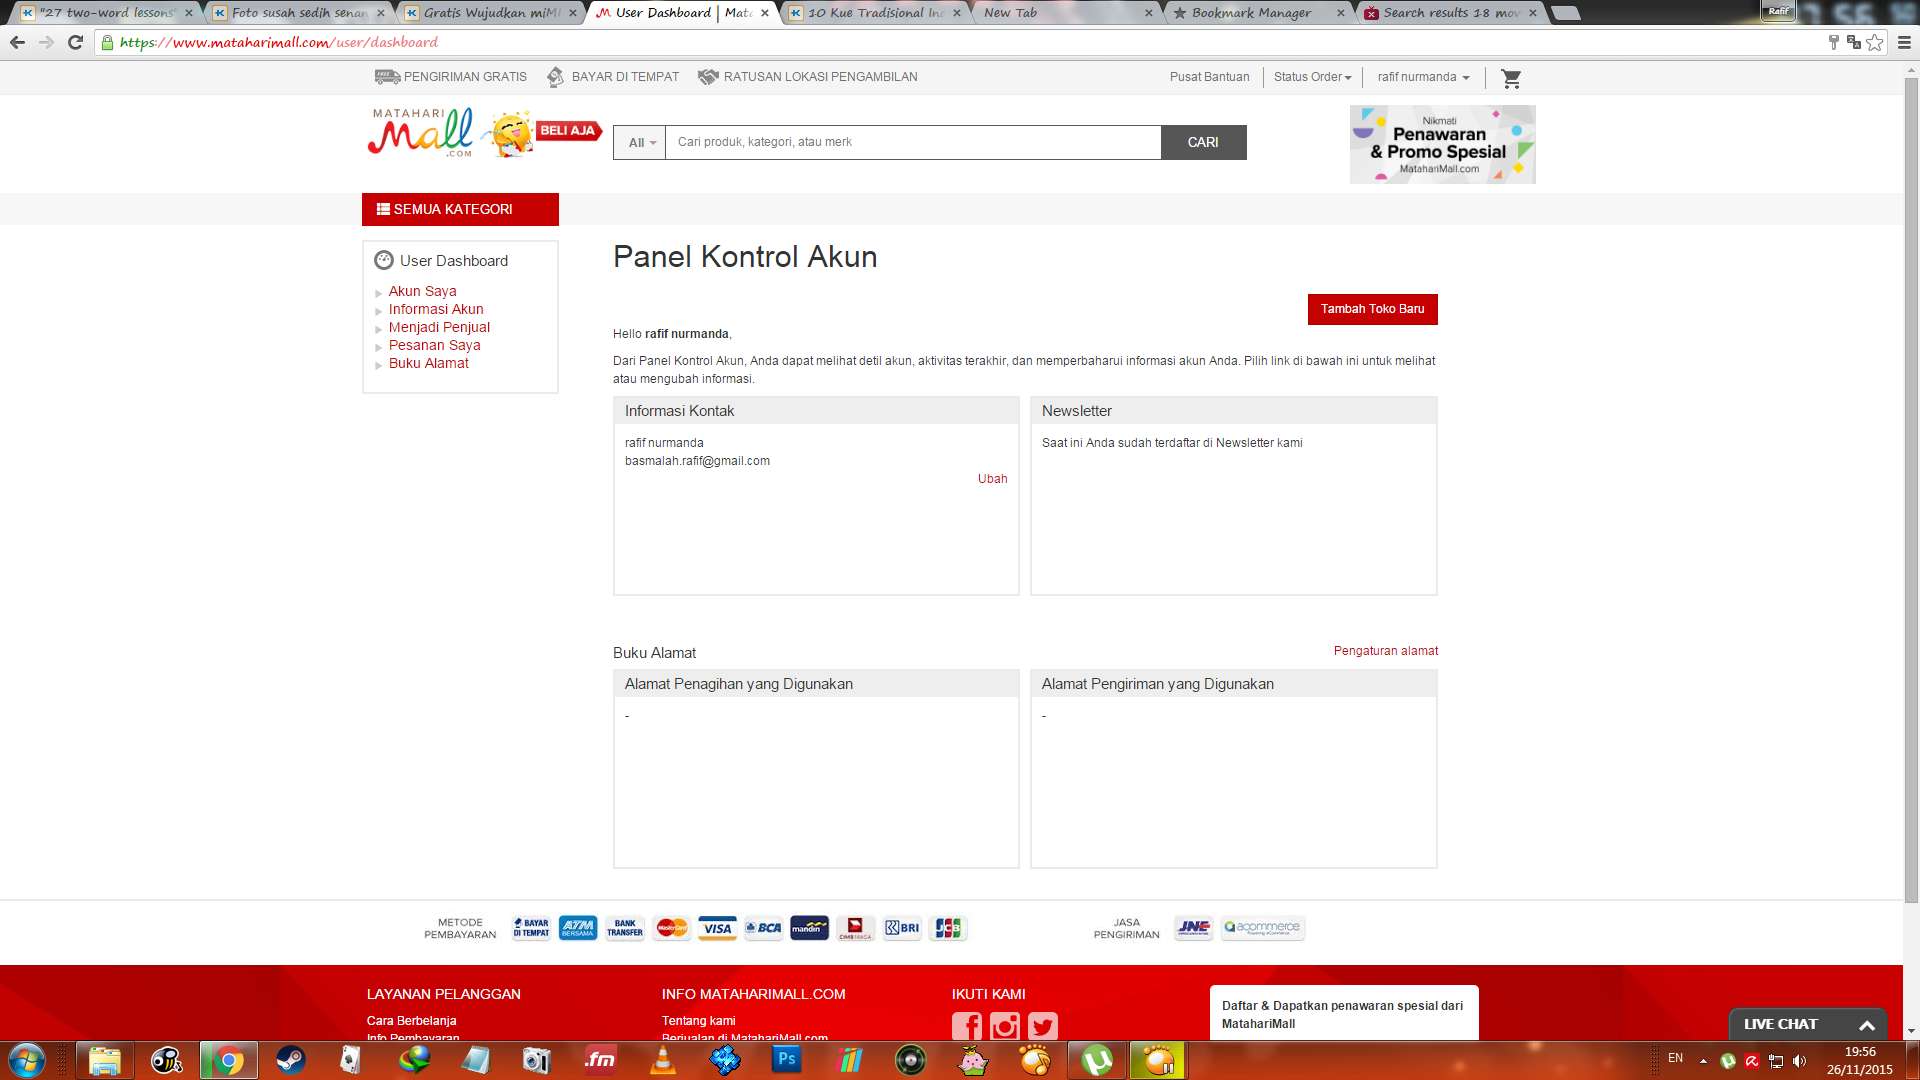Open Steam from the taskbar
This screenshot has width=1920, height=1080.
[x=290, y=1060]
